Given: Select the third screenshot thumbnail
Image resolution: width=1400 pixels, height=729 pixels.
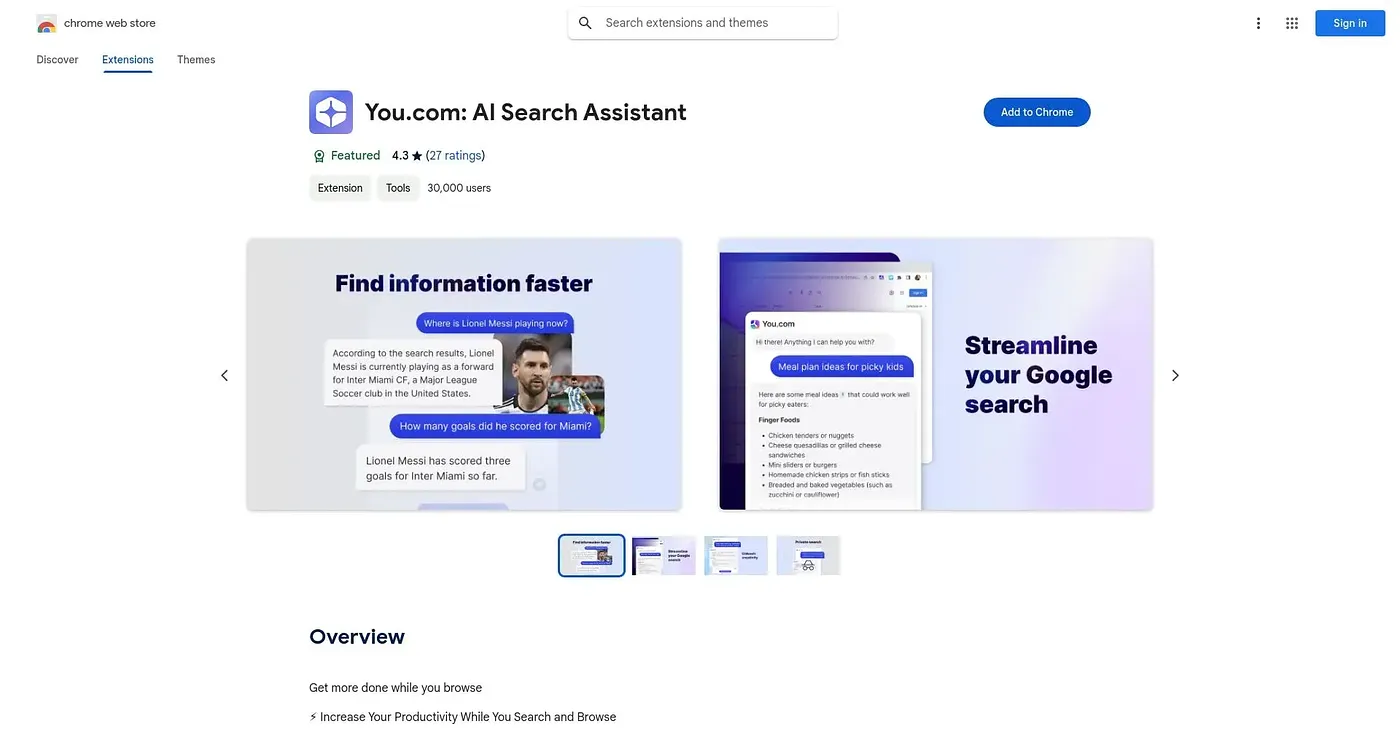Looking at the screenshot, I should 736,555.
